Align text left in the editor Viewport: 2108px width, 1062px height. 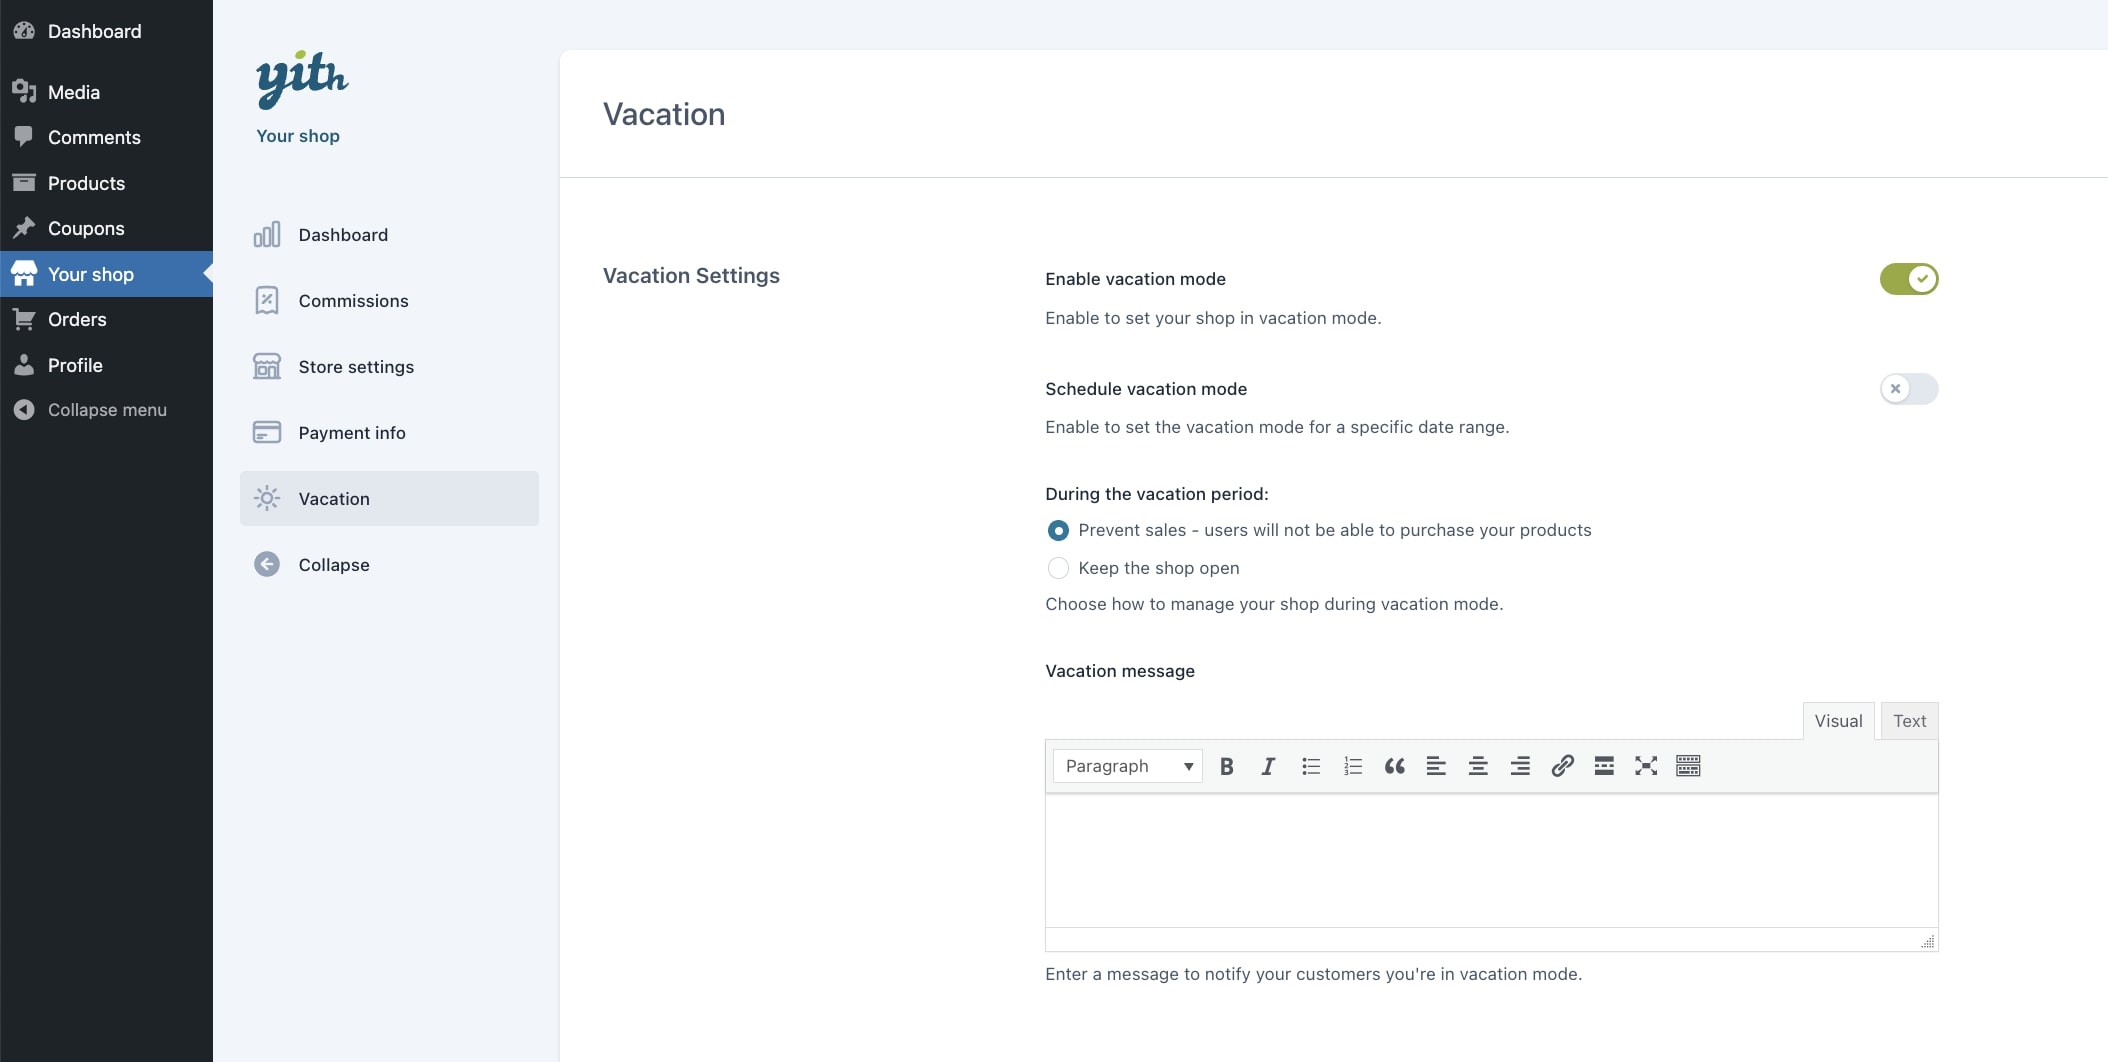pyautogui.click(x=1436, y=766)
